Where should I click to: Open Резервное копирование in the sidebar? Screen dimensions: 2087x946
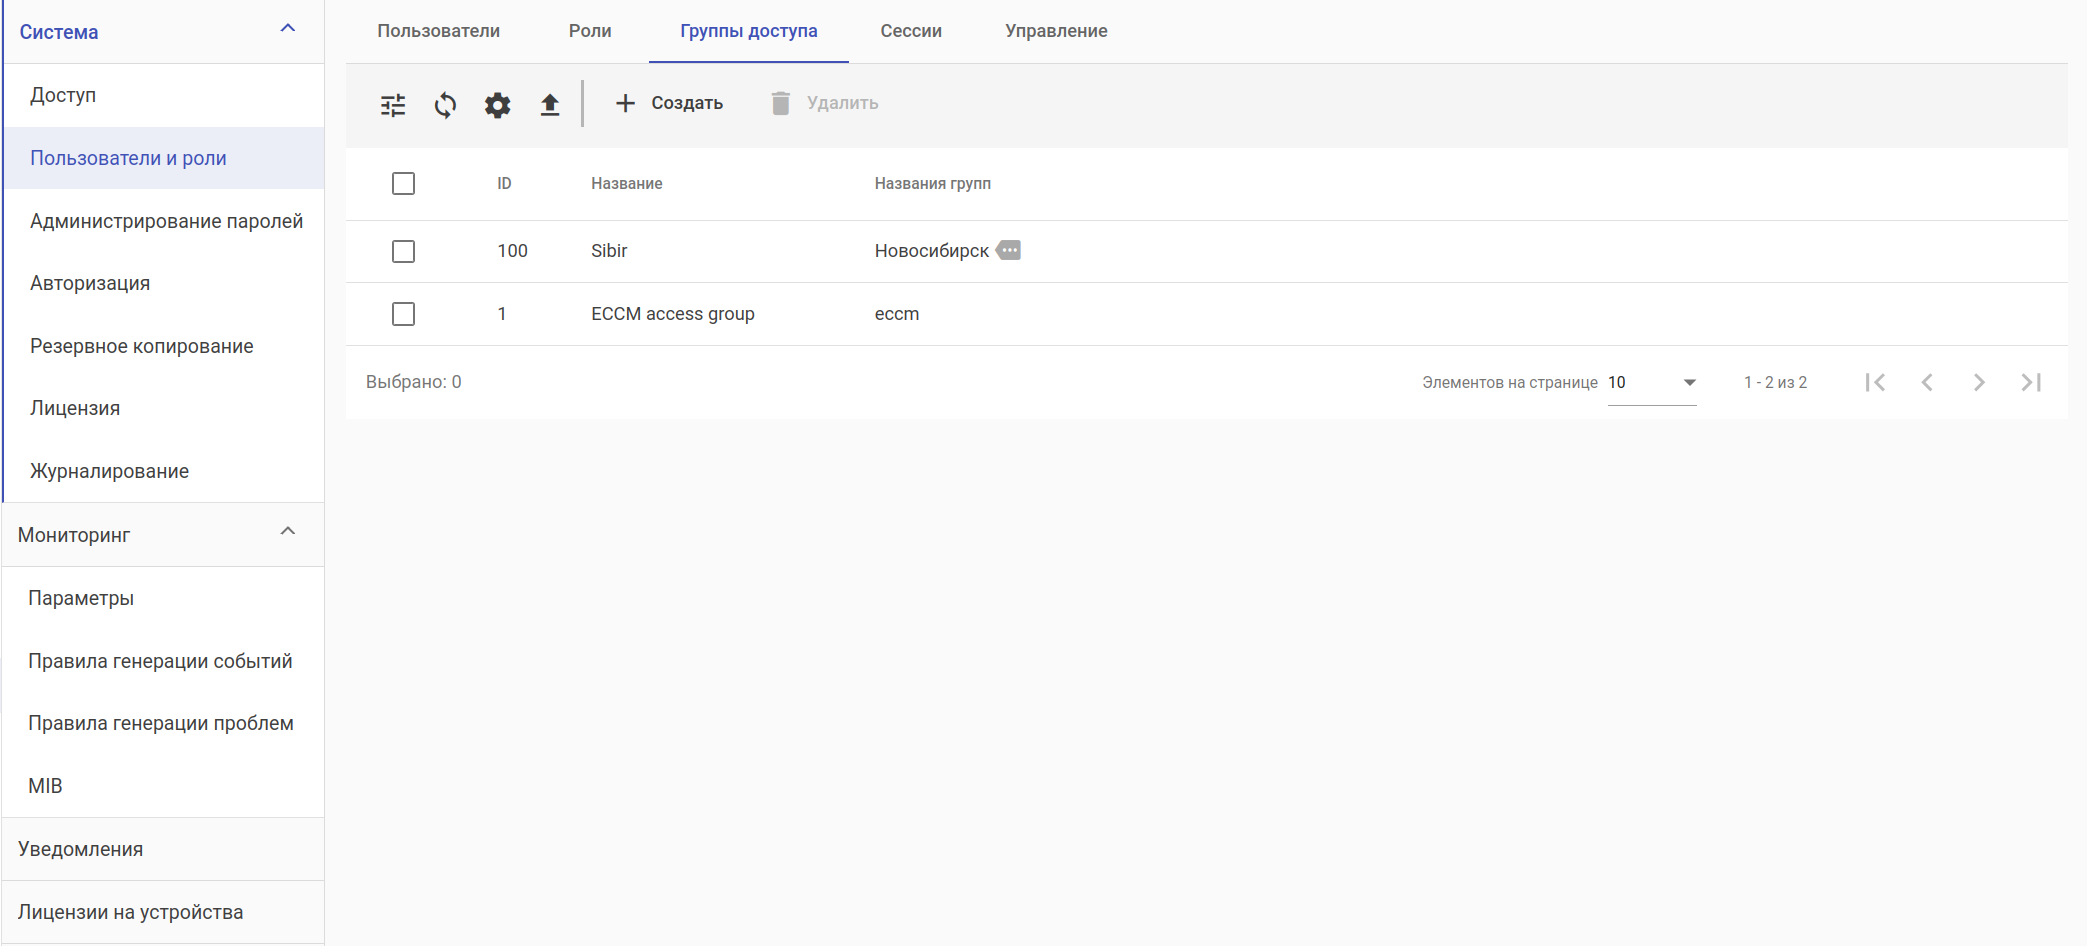click(x=142, y=346)
